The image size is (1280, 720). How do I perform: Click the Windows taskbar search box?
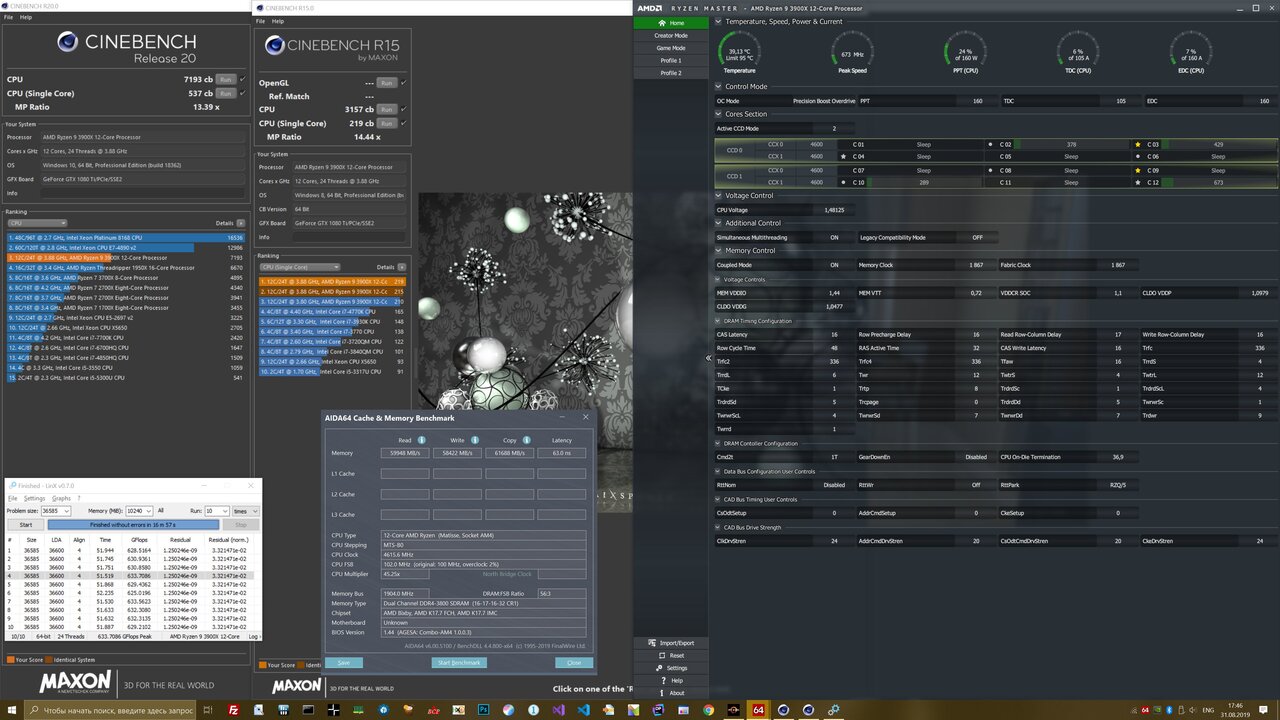[x=110, y=710]
